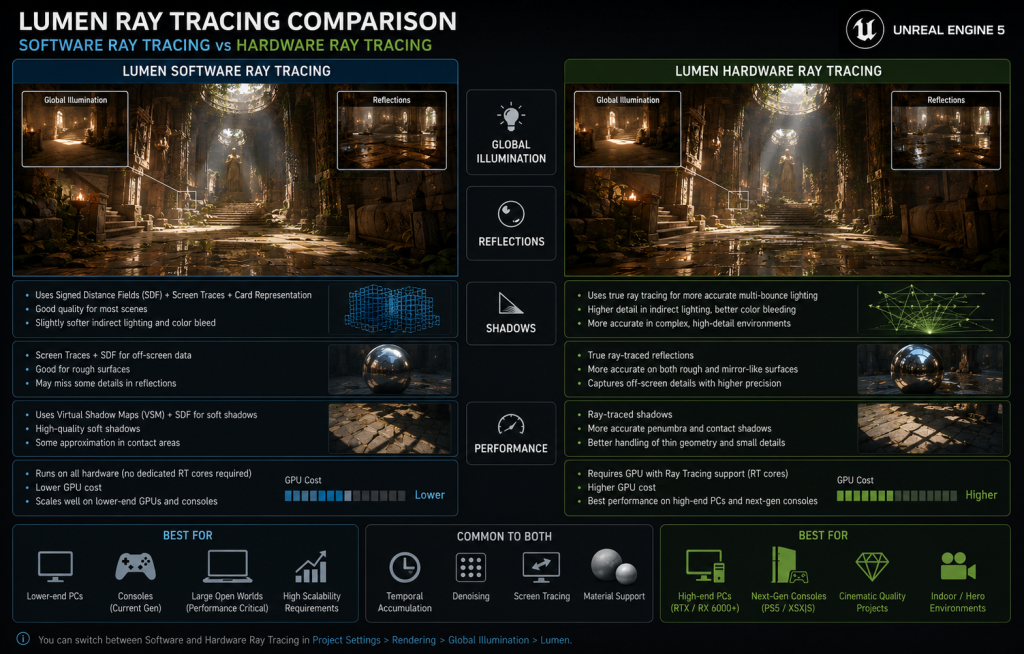Screen dimensions: 1024x654
Task: Click the green "Higher" GPU cost label
Action: click(x=981, y=495)
